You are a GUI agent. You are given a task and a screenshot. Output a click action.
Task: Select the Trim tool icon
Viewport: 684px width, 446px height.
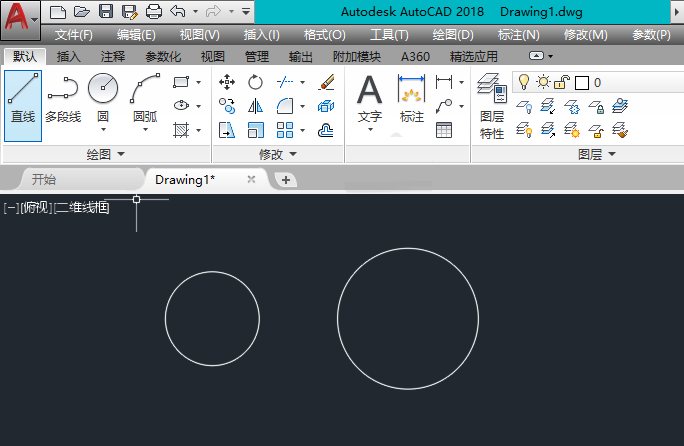pos(285,82)
